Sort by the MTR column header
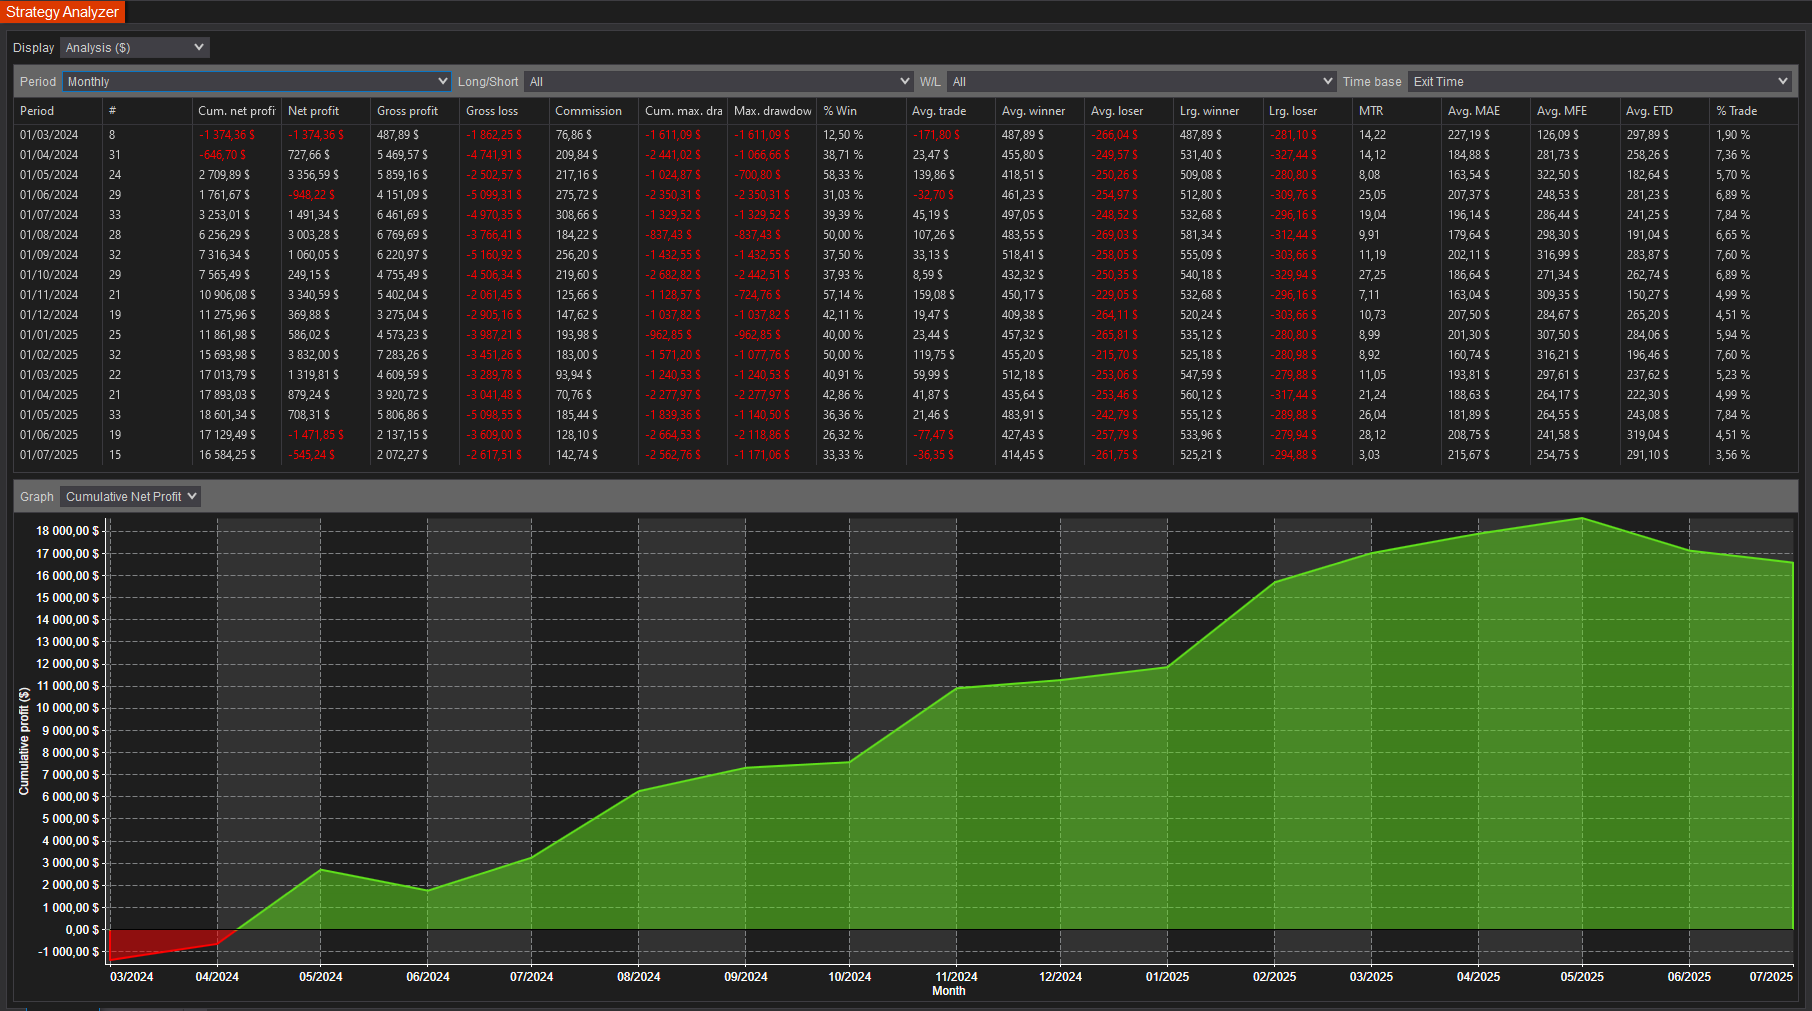The image size is (1812, 1011). (x=1370, y=111)
